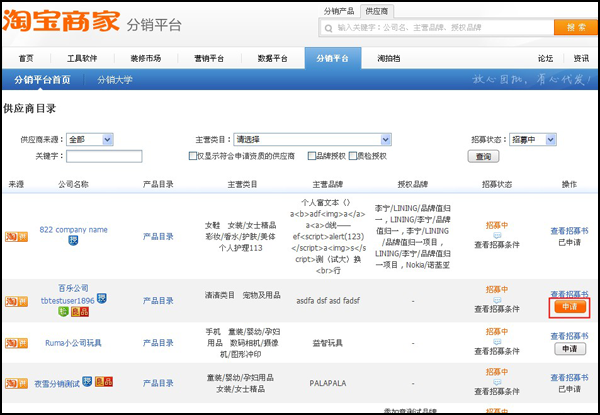The image size is (600, 415).
Task: Open 论坛 link in navigation
Action: pyautogui.click(x=545, y=59)
